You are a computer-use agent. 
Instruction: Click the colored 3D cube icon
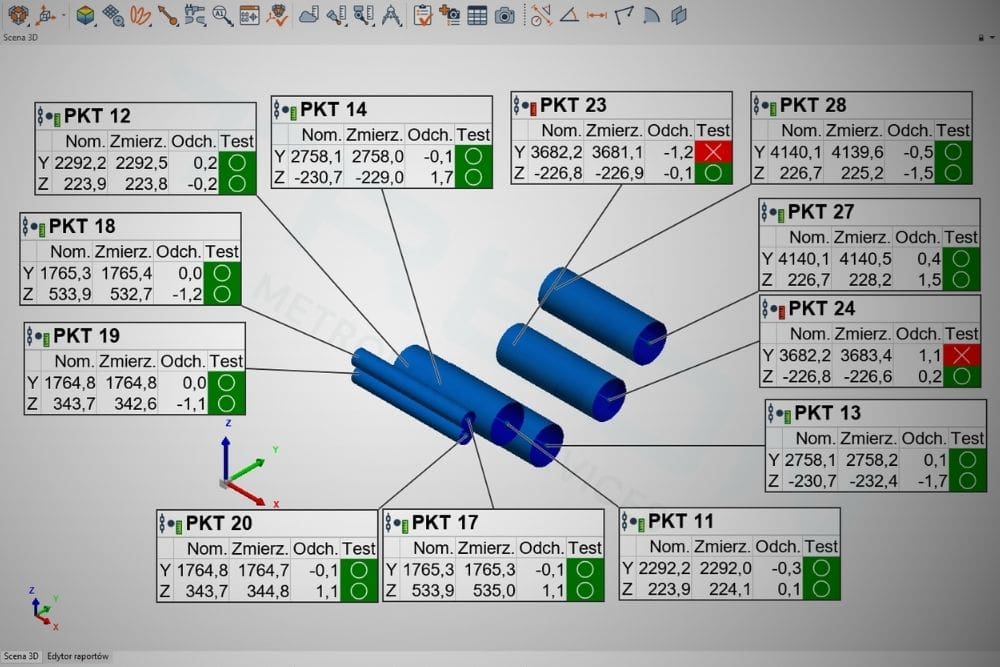(x=86, y=15)
